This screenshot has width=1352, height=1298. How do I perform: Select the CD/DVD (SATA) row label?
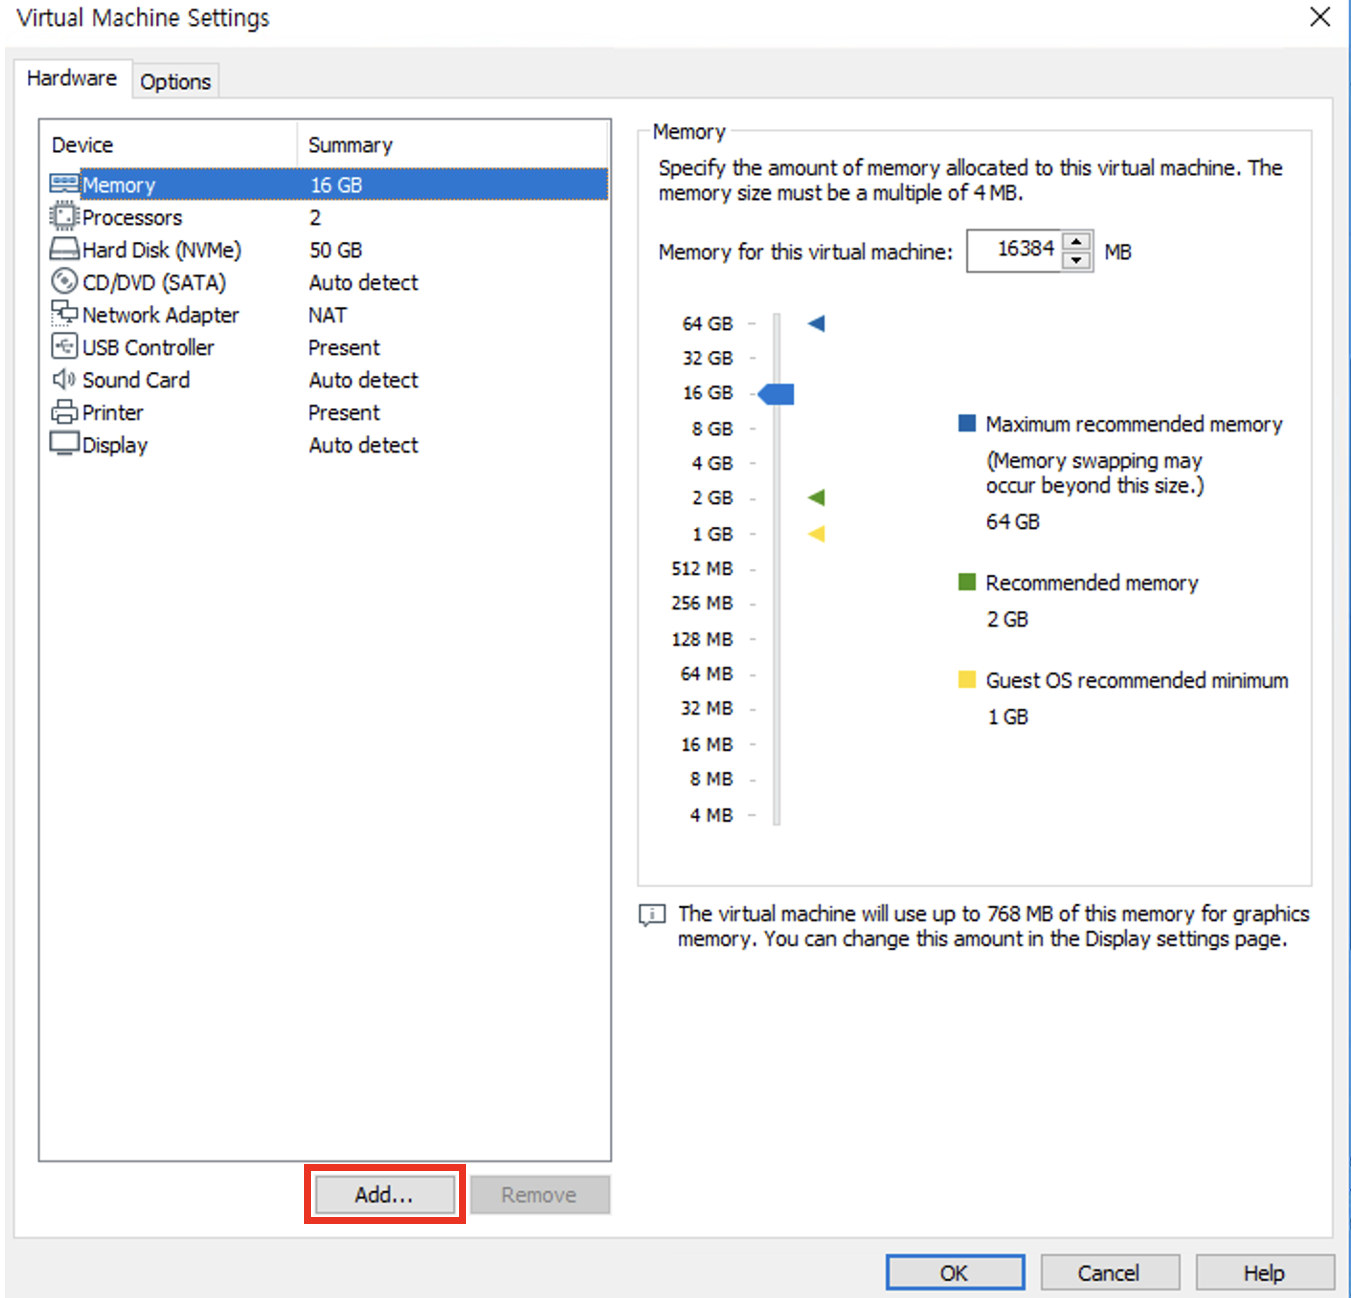click(154, 282)
